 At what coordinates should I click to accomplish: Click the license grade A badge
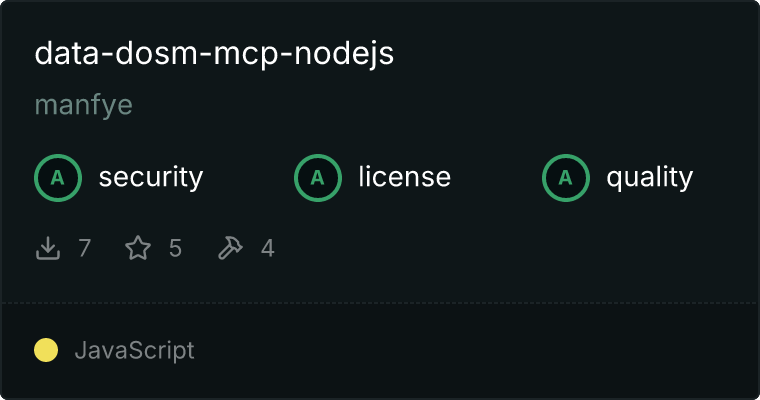click(x=317, y=178)
